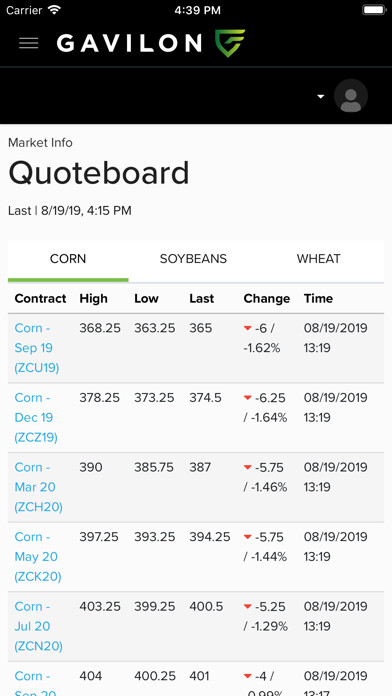
Task: Open the hamburger navigation menu
Action: click(x=28, y=43)
